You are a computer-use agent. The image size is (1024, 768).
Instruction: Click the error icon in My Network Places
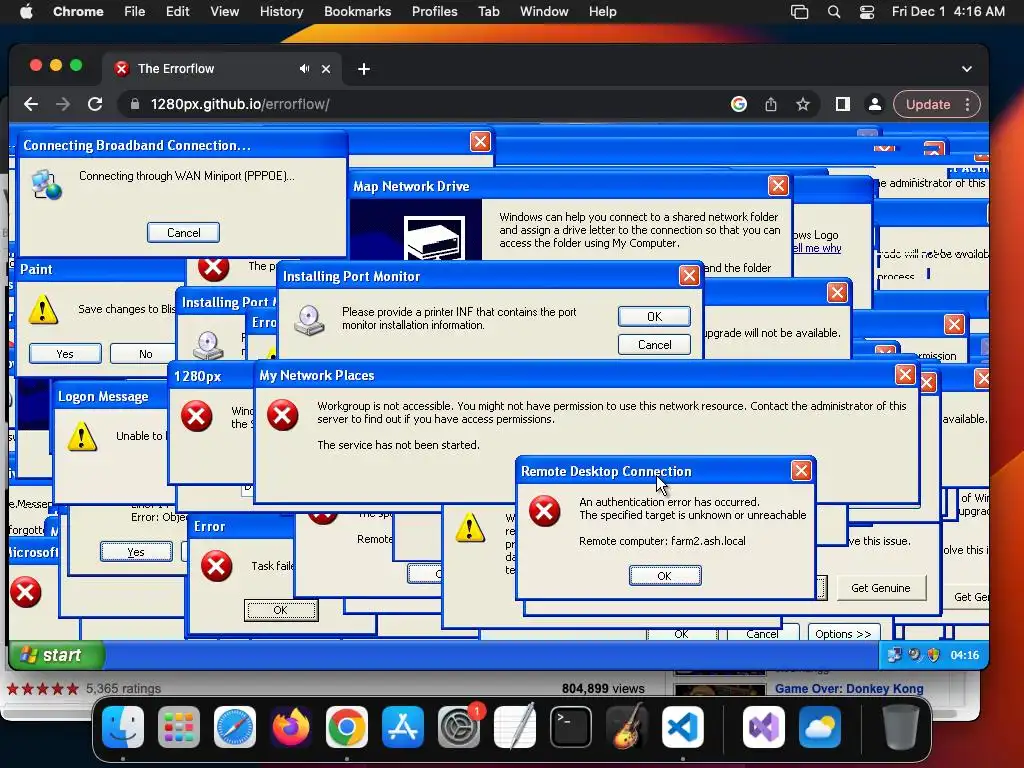click(x=283, y=415)
